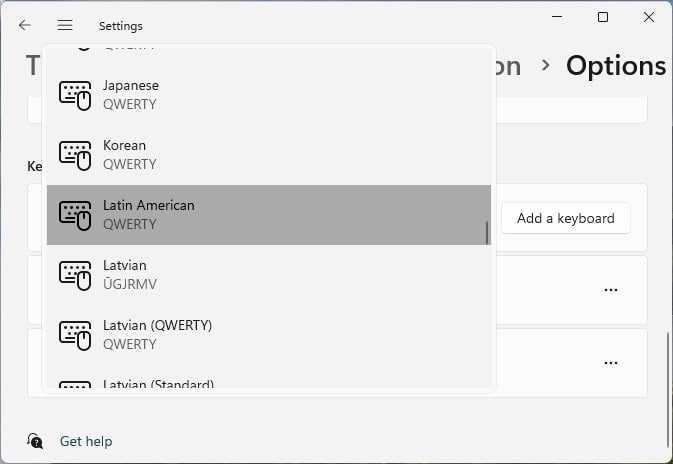Open the upper three-dot options menu

[x=611, y=290]
